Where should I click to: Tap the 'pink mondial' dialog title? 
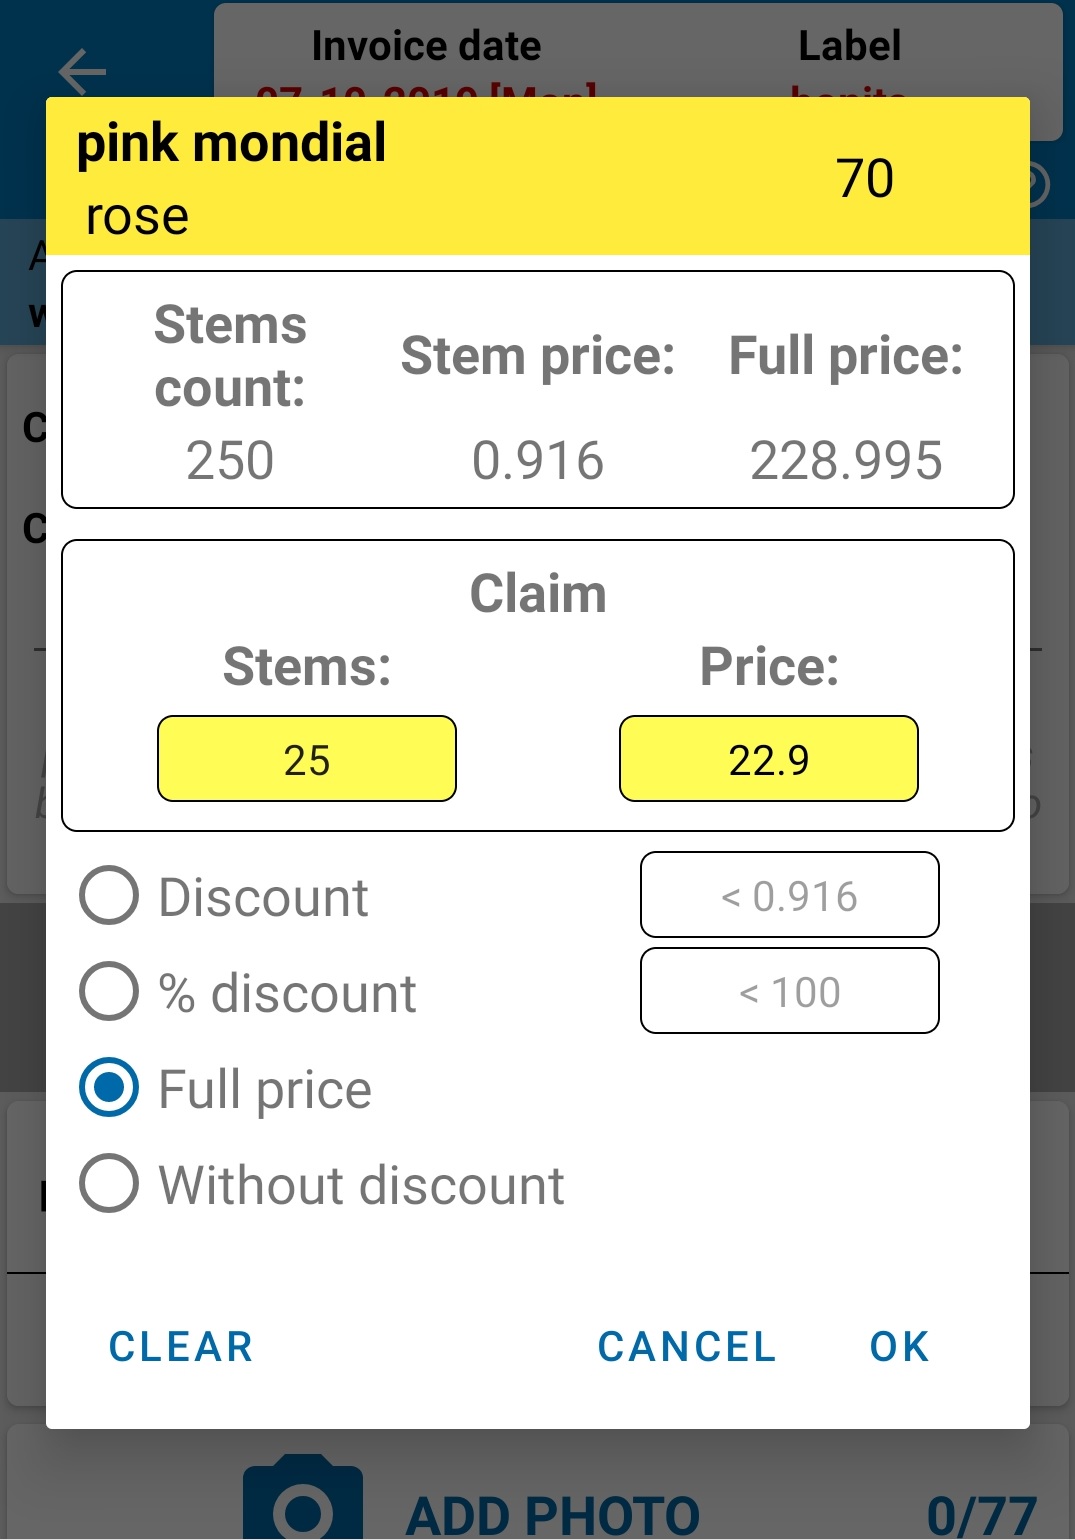[232, 143]
